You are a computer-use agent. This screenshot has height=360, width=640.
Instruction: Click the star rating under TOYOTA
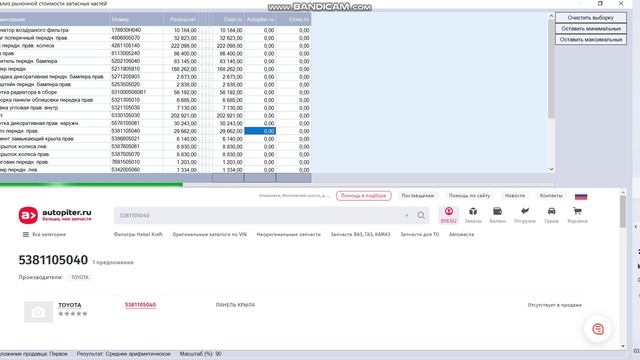73,314
